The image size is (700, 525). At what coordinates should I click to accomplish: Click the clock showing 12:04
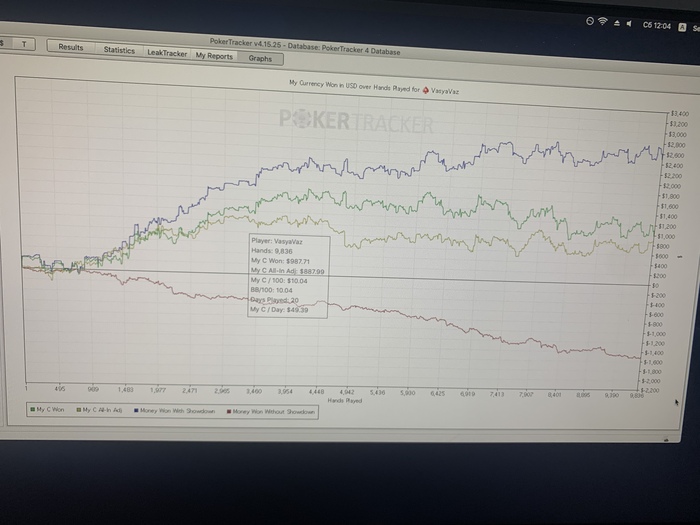657,26
